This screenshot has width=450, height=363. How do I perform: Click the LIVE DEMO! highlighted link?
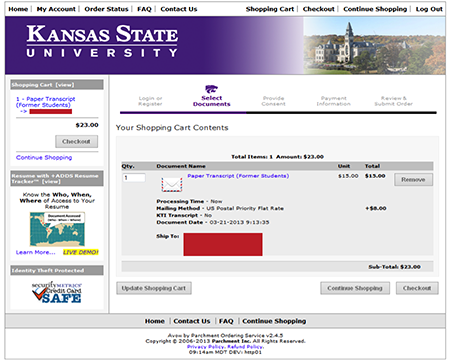81,252
